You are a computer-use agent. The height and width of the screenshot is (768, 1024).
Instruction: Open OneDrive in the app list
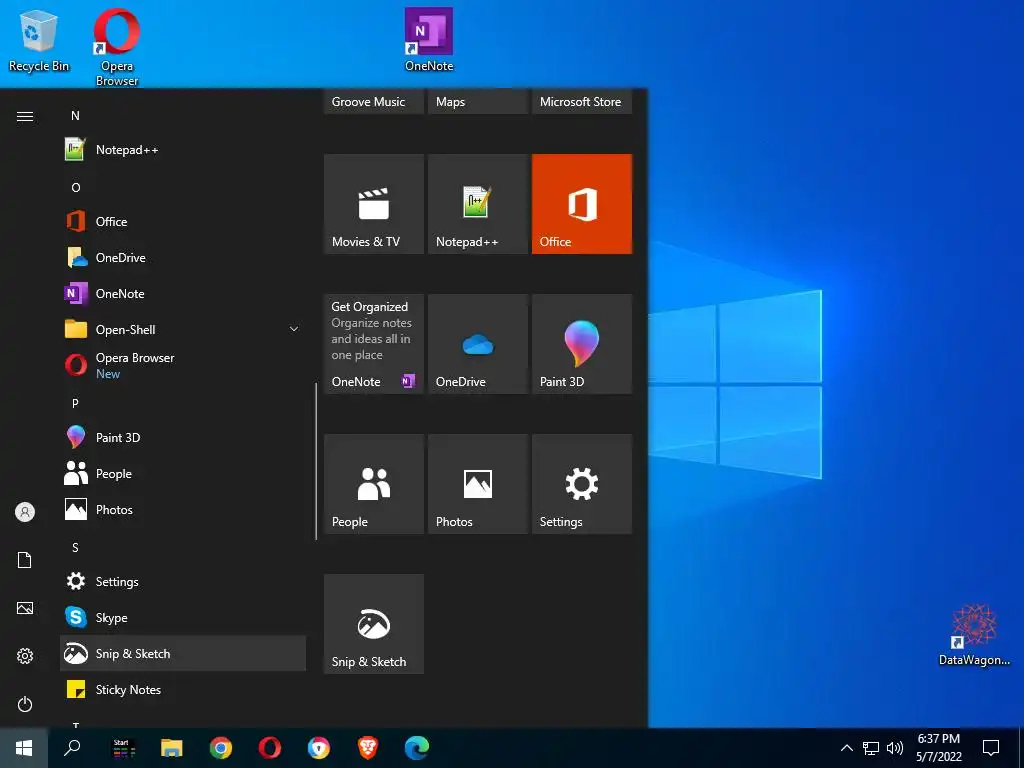(183, 257)
